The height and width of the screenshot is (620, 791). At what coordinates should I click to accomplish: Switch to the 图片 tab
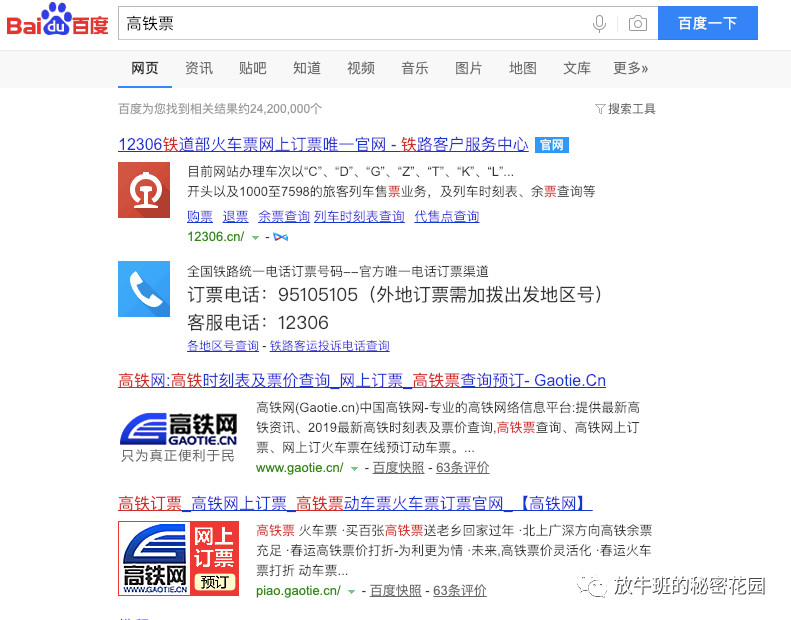click(469, 68)
